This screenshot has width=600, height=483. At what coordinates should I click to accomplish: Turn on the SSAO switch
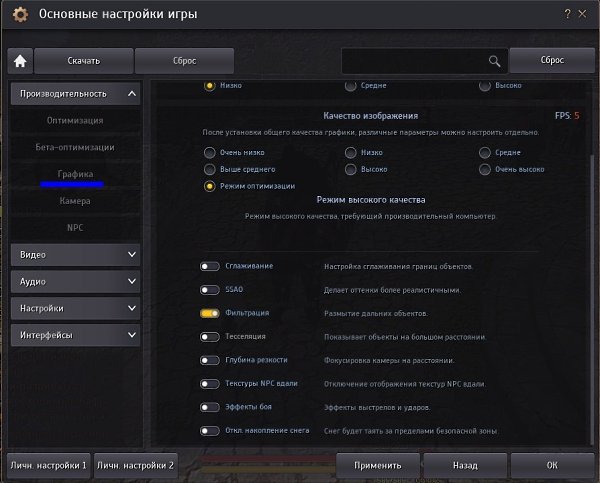tap(209, 290)
